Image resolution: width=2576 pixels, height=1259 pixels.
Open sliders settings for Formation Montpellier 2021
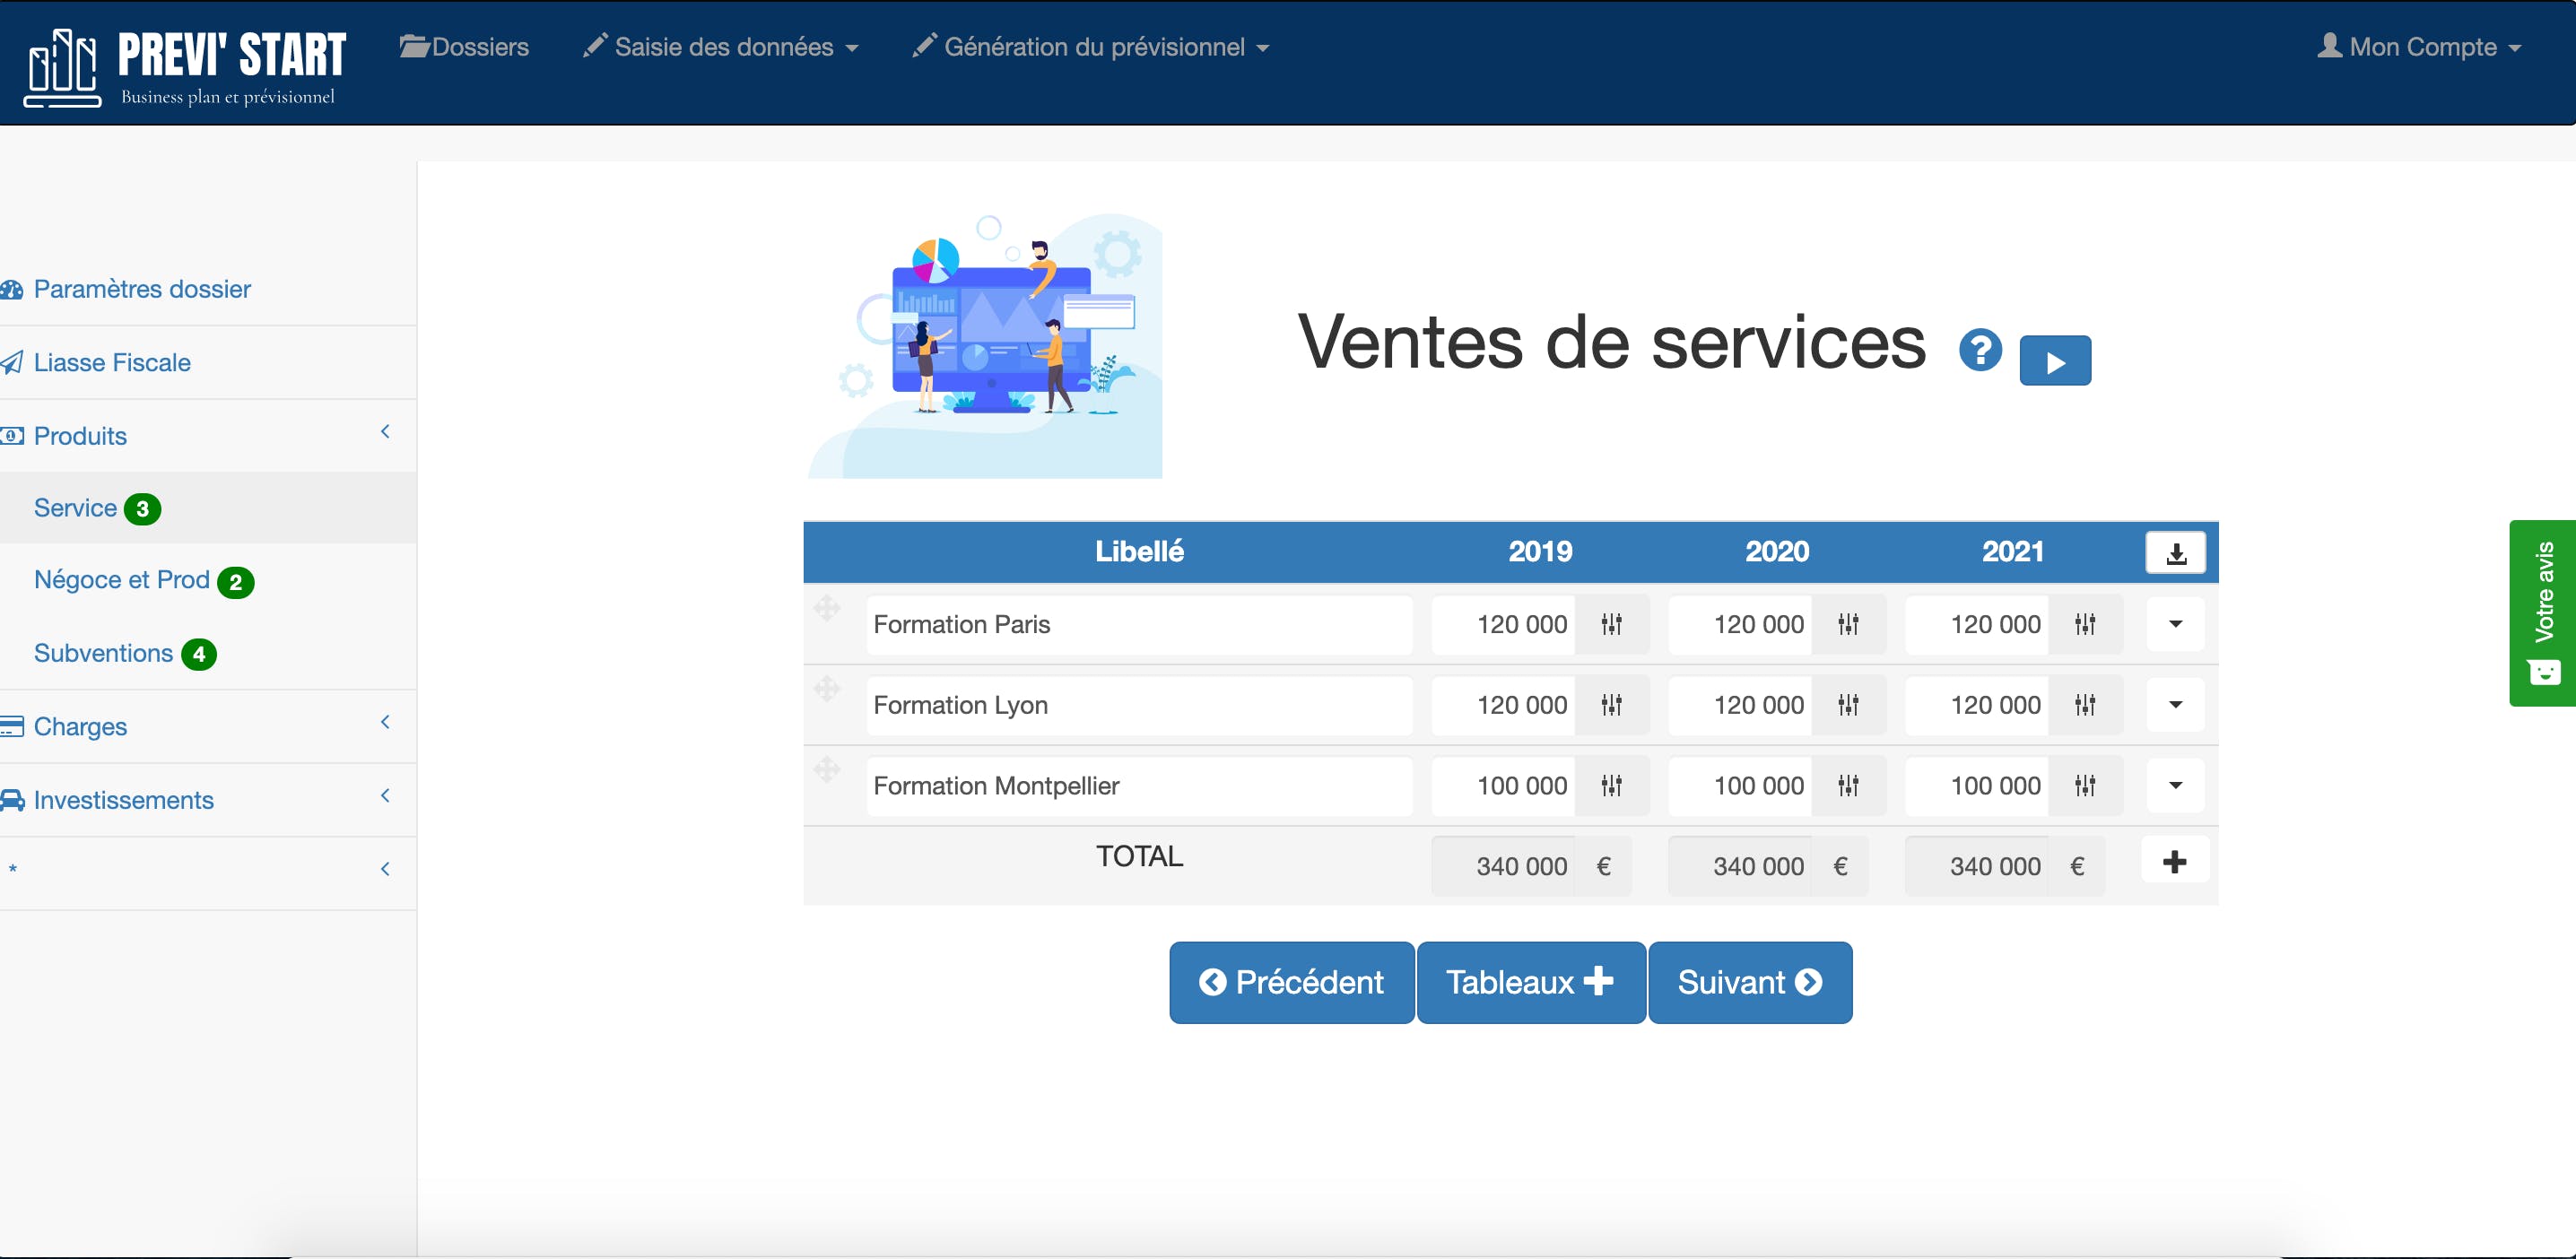2084,786
